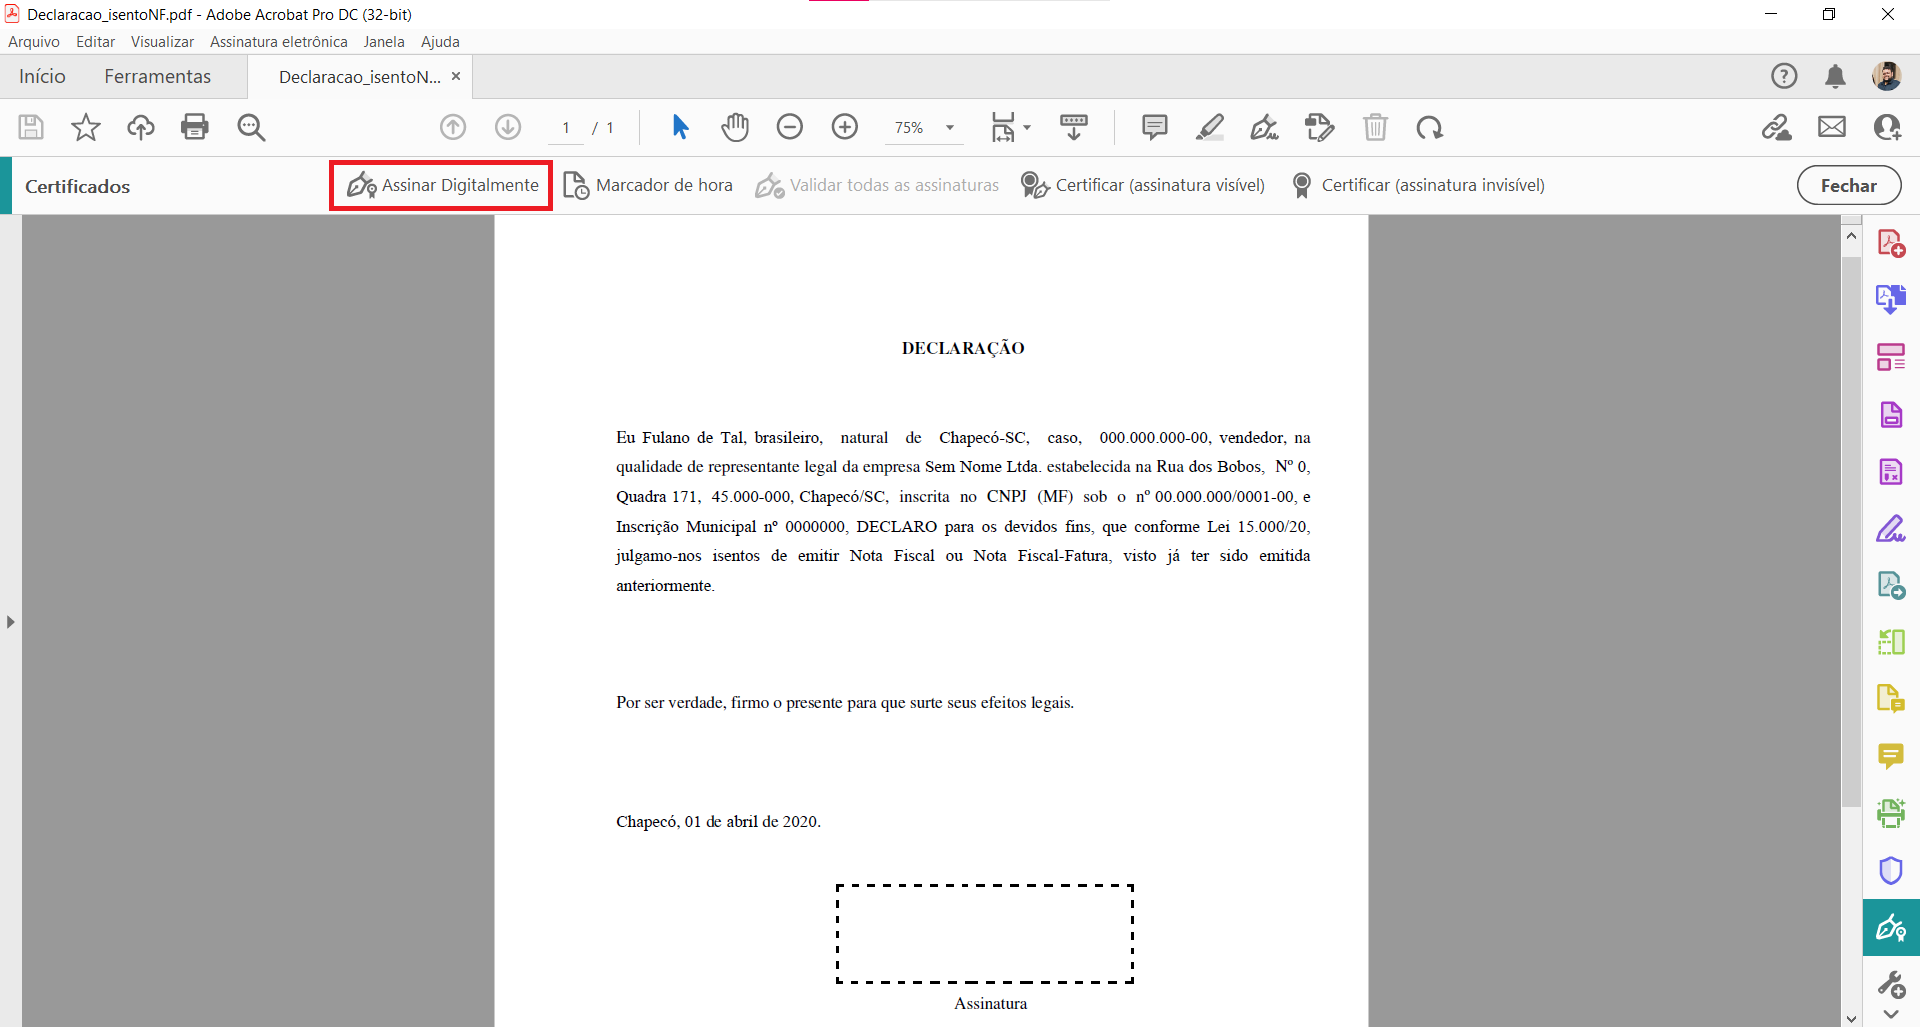The height and width of the screenshot is (1027, 1920).
Task: Open the zoom level dropdown showing 75%
Action: click(922, 127)
